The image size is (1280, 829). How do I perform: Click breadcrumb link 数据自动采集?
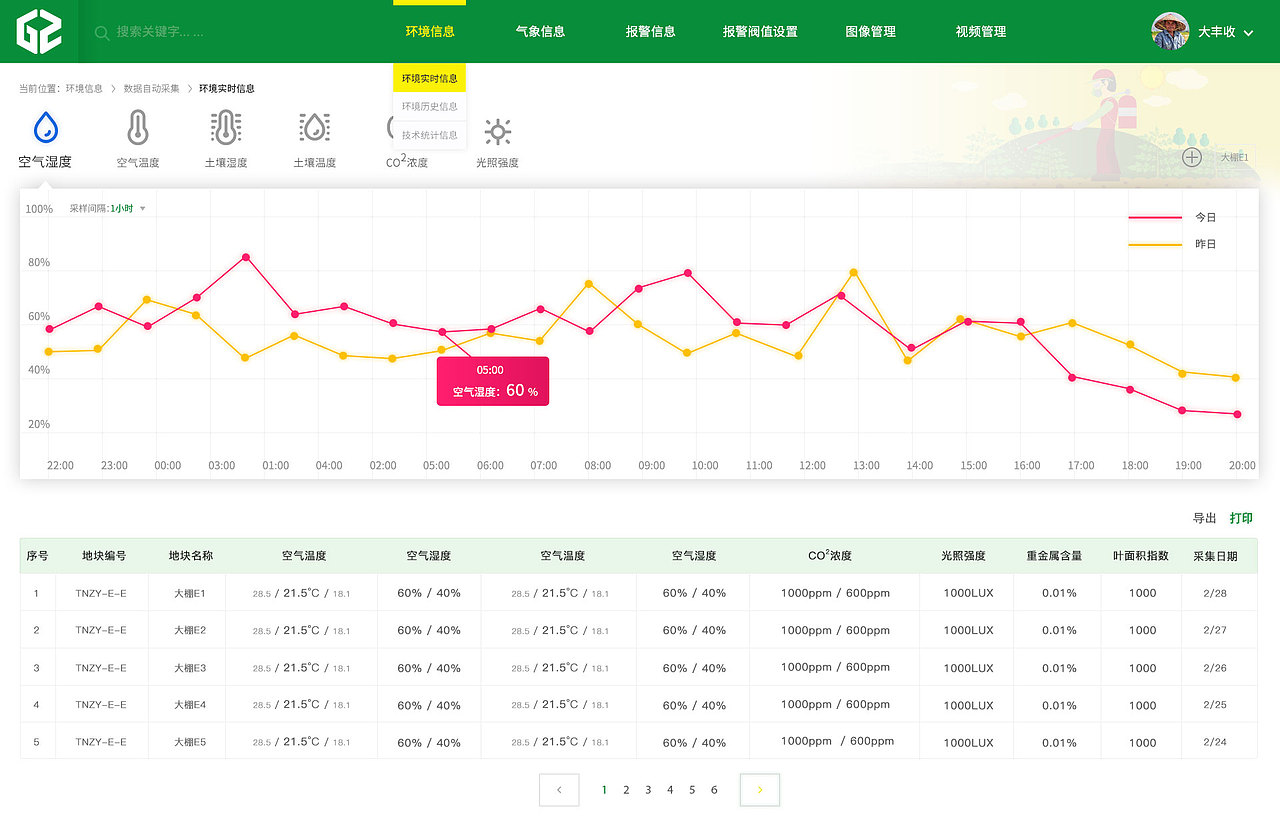click(x=152, y=88)
